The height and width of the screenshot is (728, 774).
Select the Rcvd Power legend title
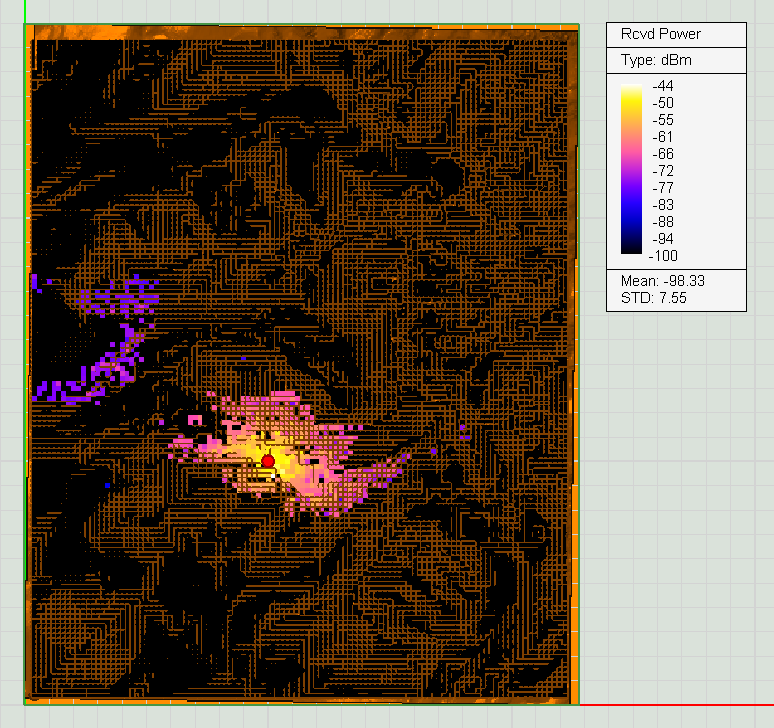[x=659, y=34]
